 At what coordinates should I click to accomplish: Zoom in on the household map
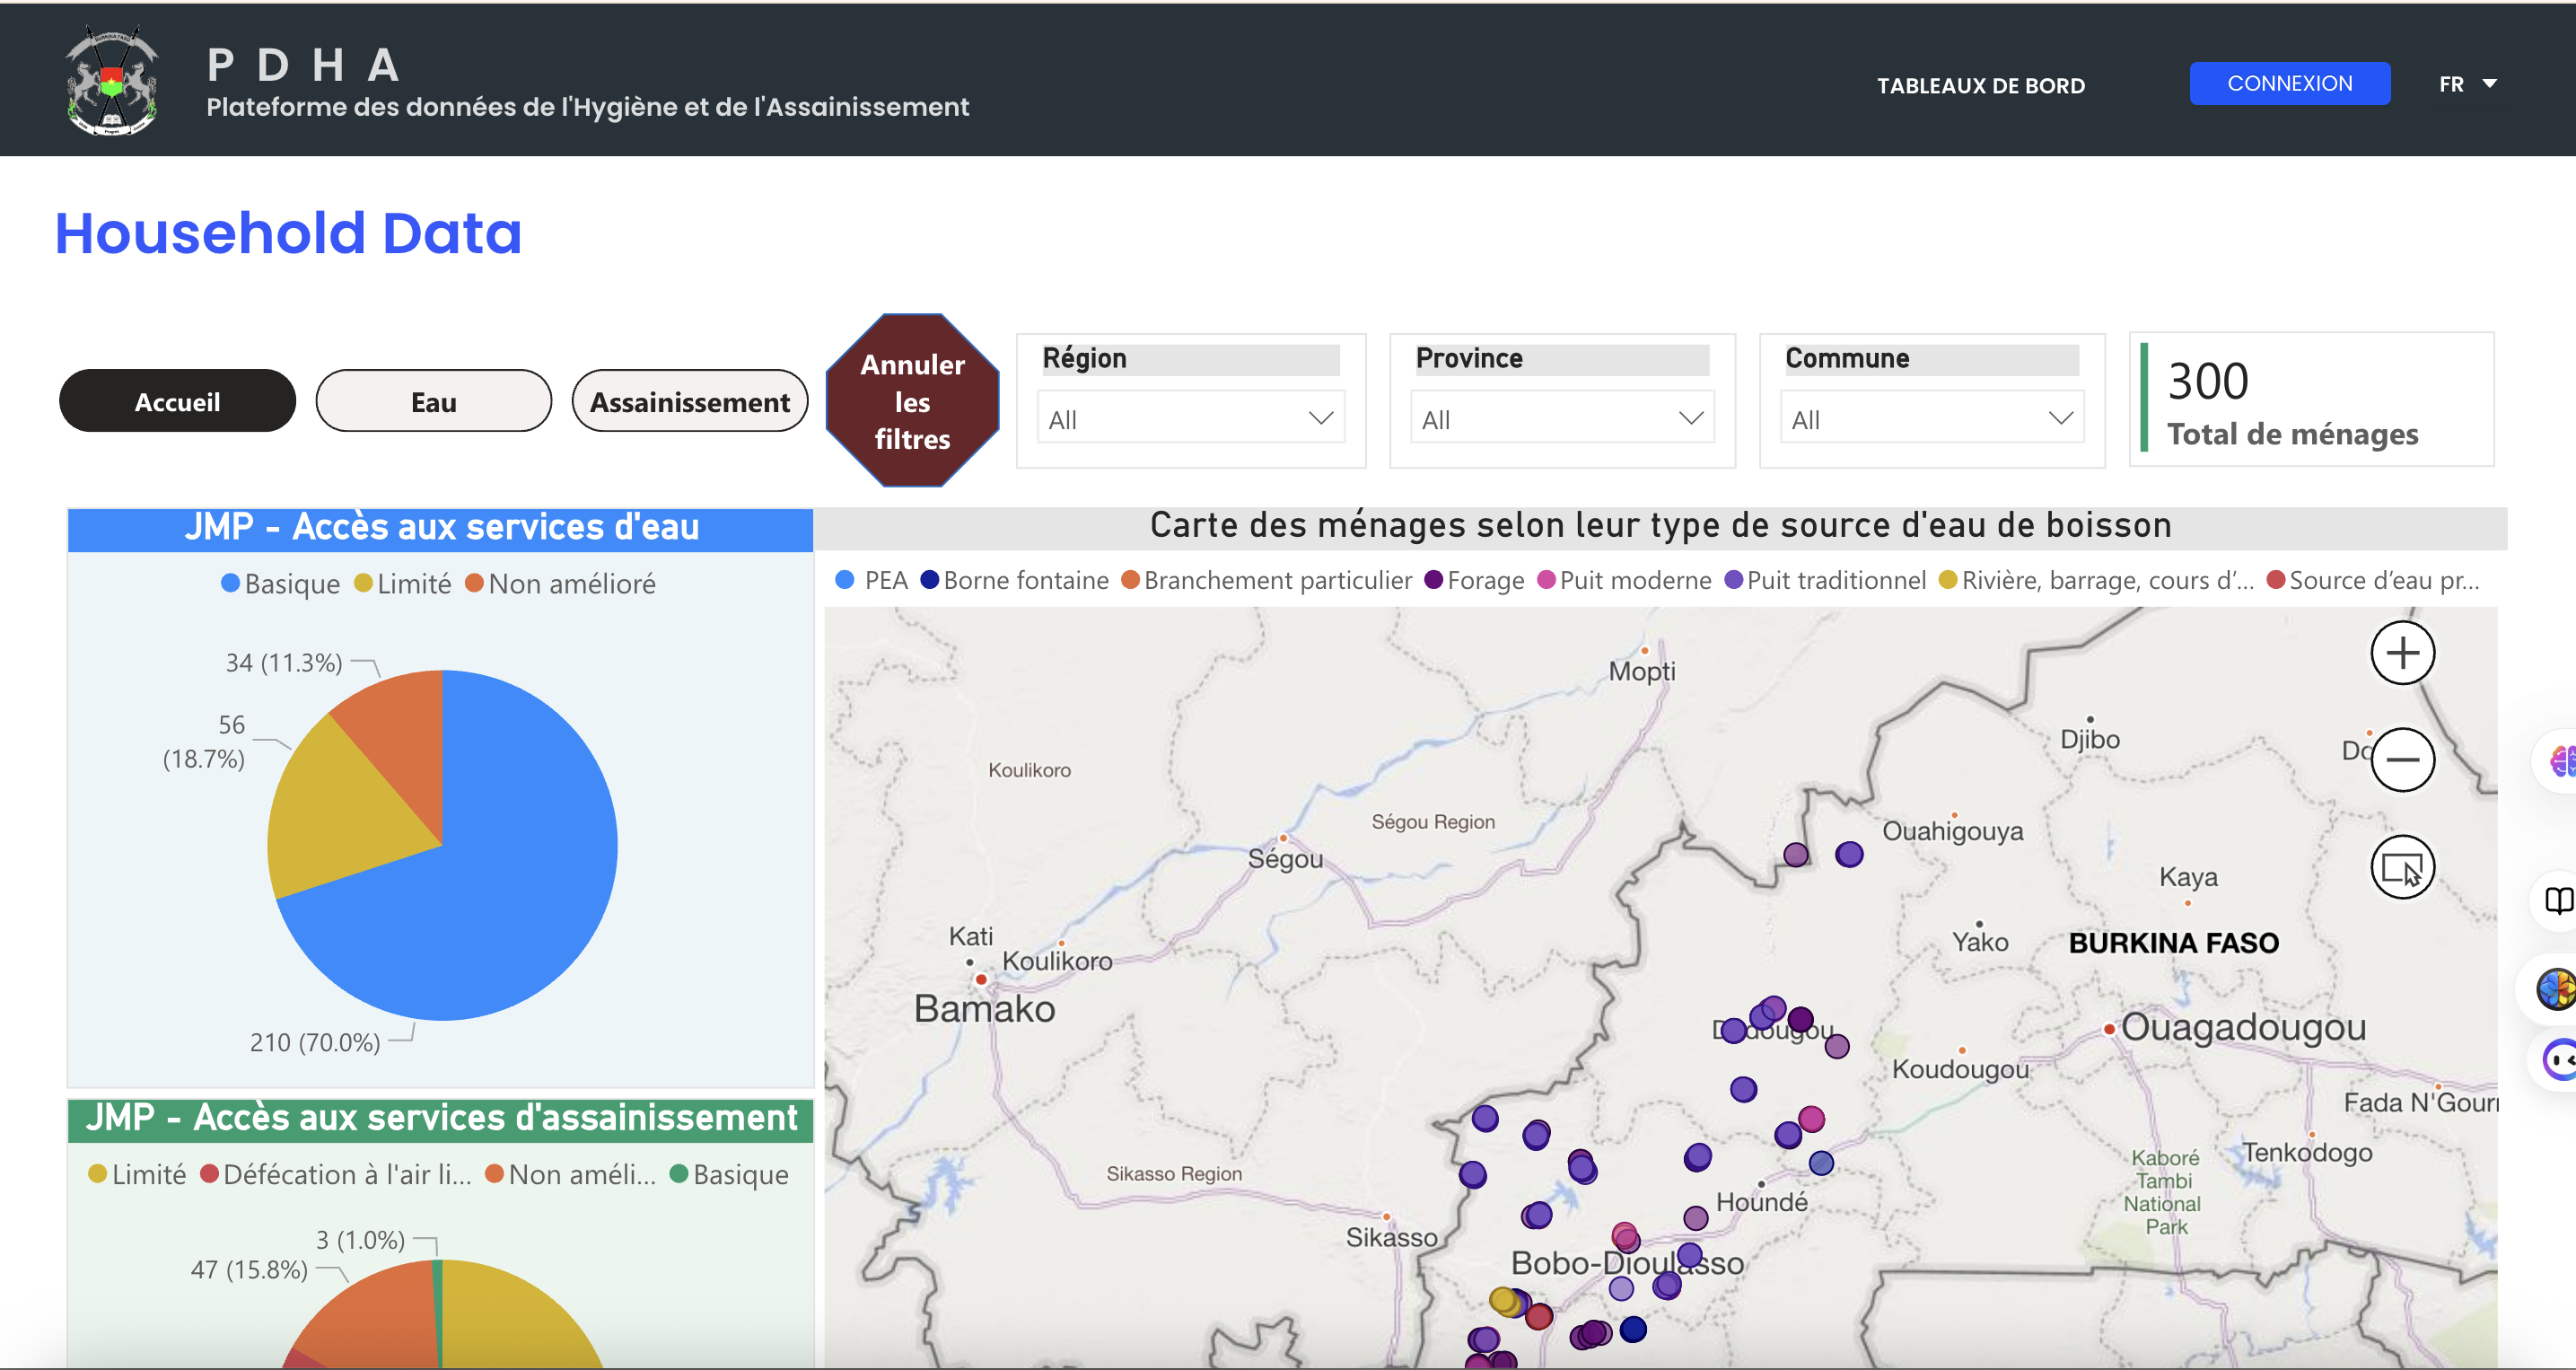coord(2402,653)
